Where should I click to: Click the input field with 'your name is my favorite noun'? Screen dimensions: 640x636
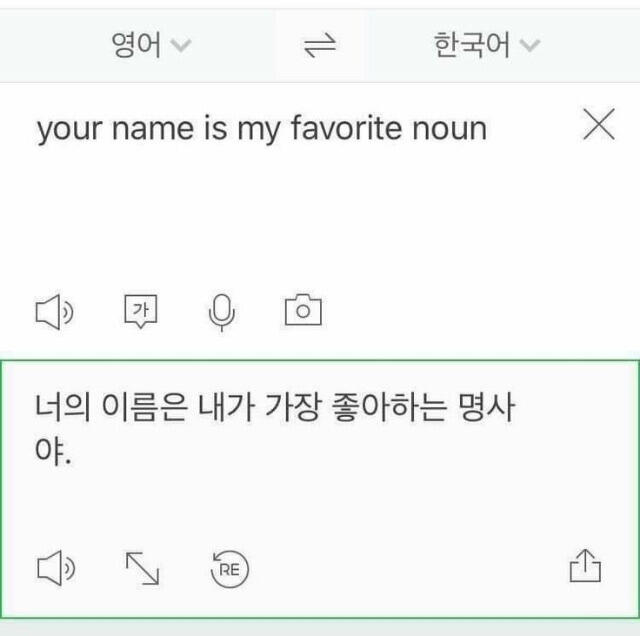pos(262,129)
